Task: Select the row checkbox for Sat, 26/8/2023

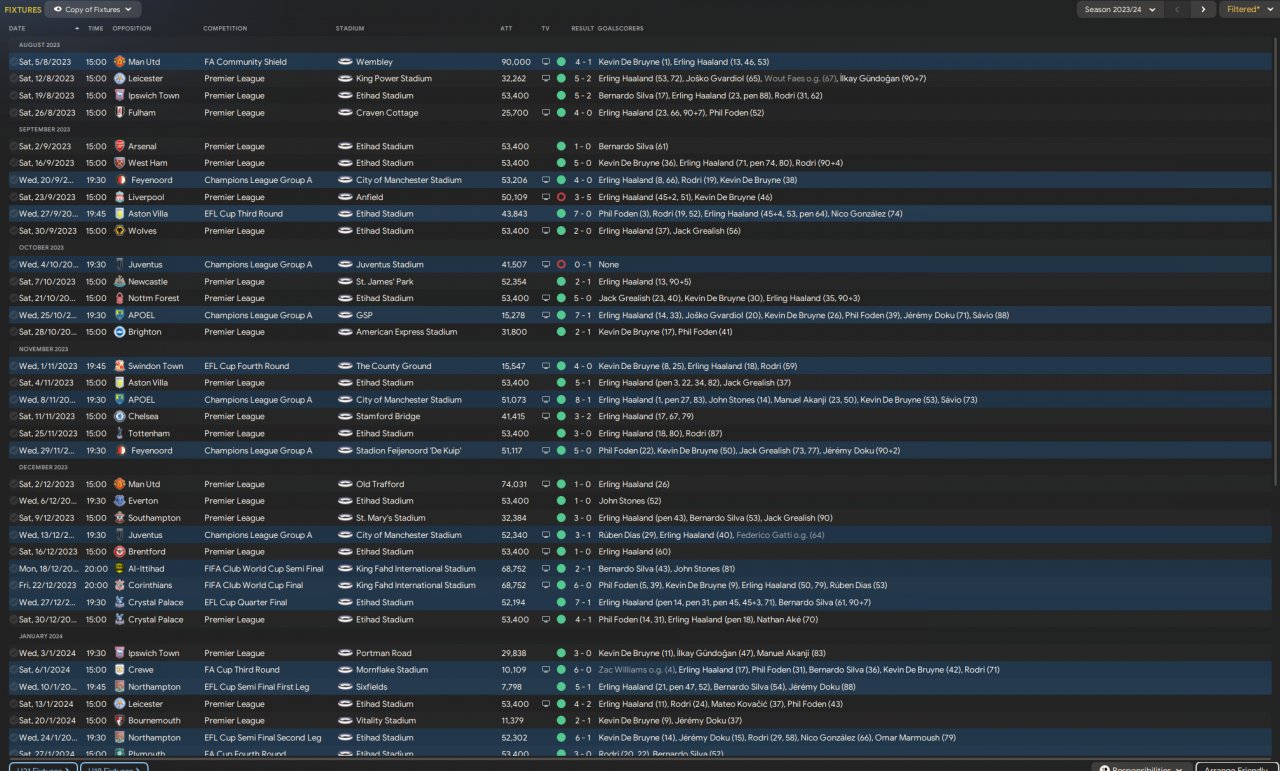Action: (x=14, y=113)
